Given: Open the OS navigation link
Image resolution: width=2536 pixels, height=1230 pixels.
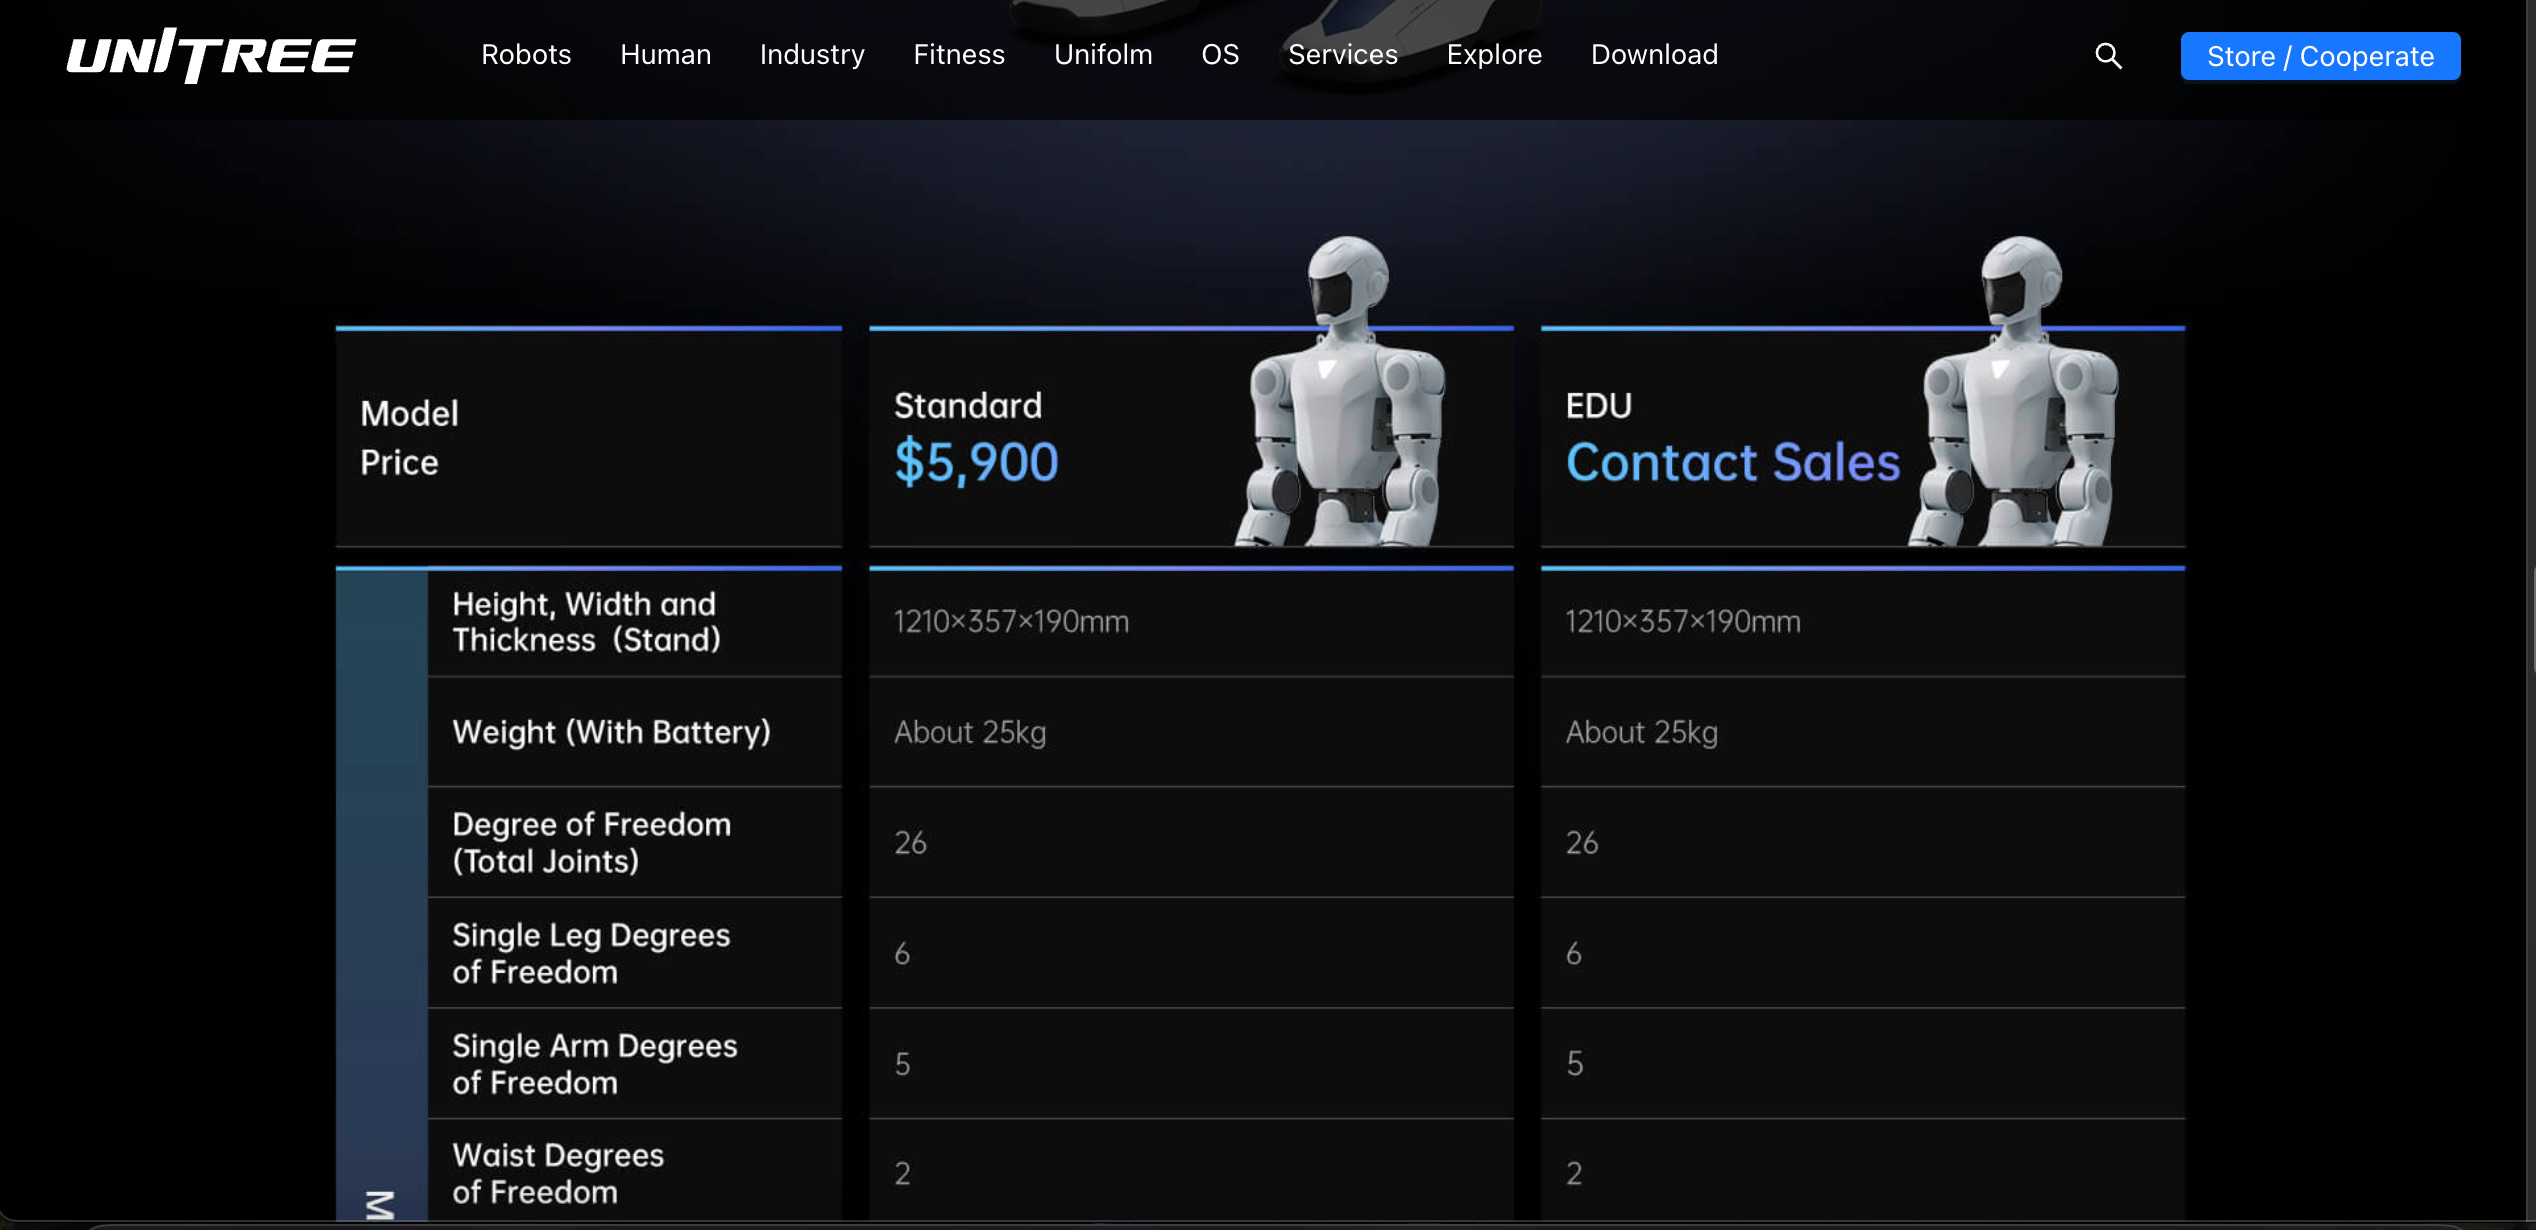Looking at the screenshot, I should tap(1220, 55).
